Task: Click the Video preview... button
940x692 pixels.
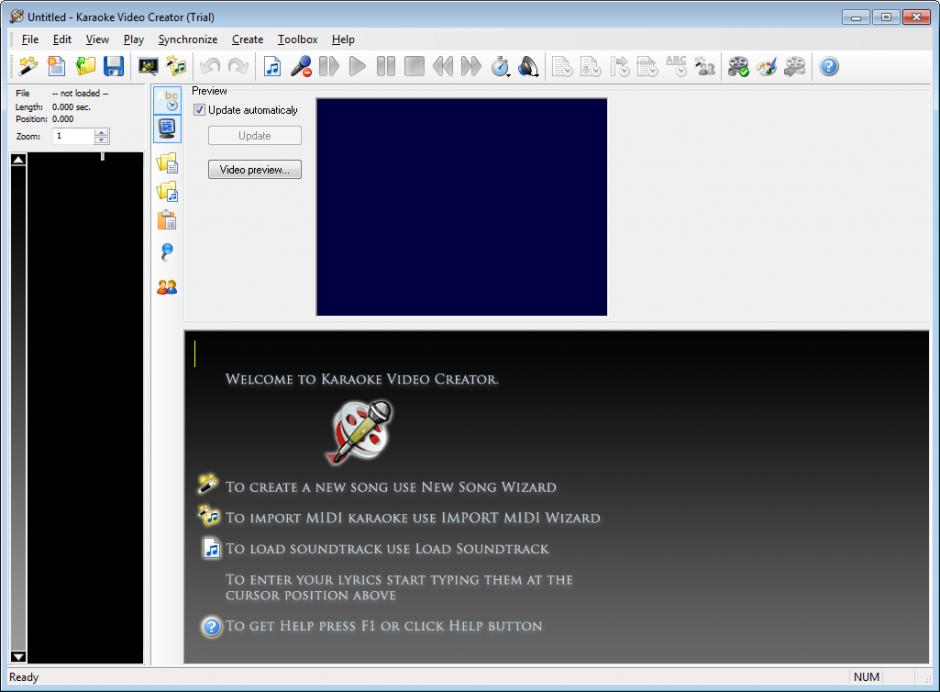Action: pos(255,170)
